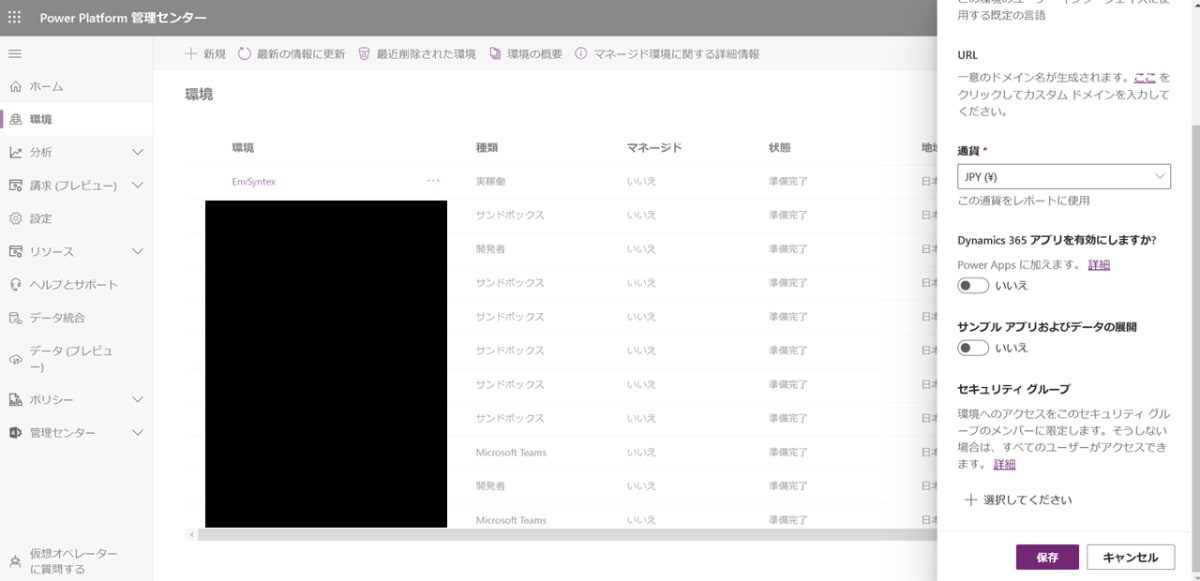
Task: Expand the 管理センター sidebar section chevron
Action: 138,433
